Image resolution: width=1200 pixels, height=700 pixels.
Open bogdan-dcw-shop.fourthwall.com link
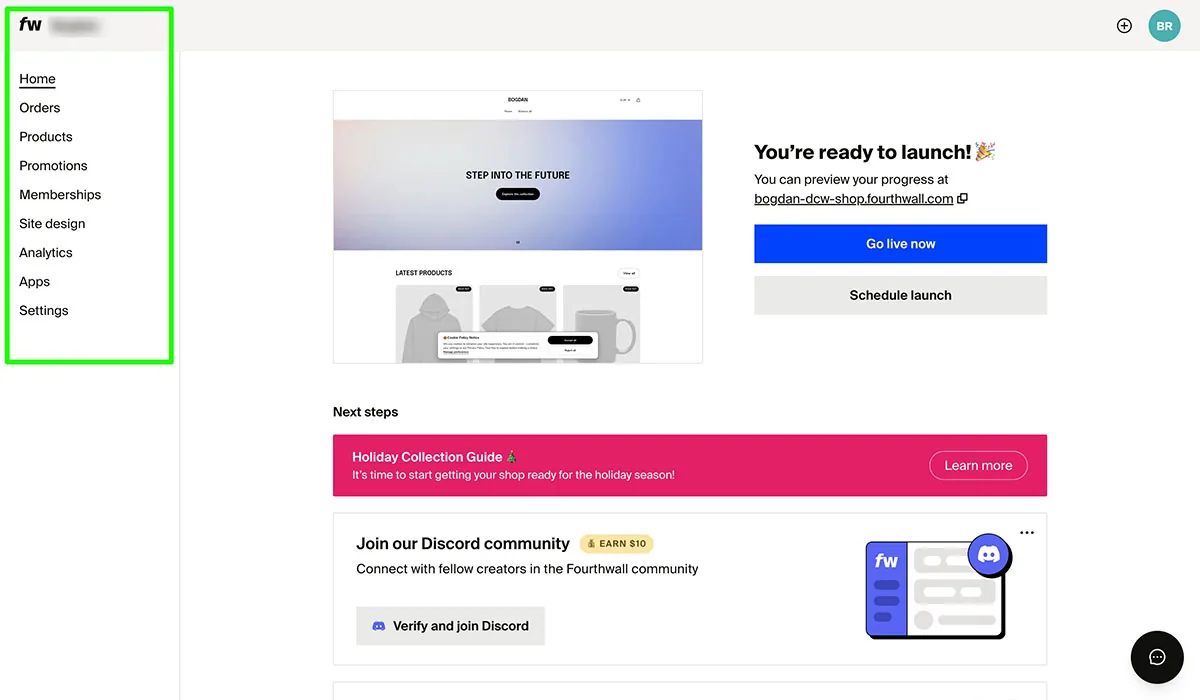tap(852, 198)
